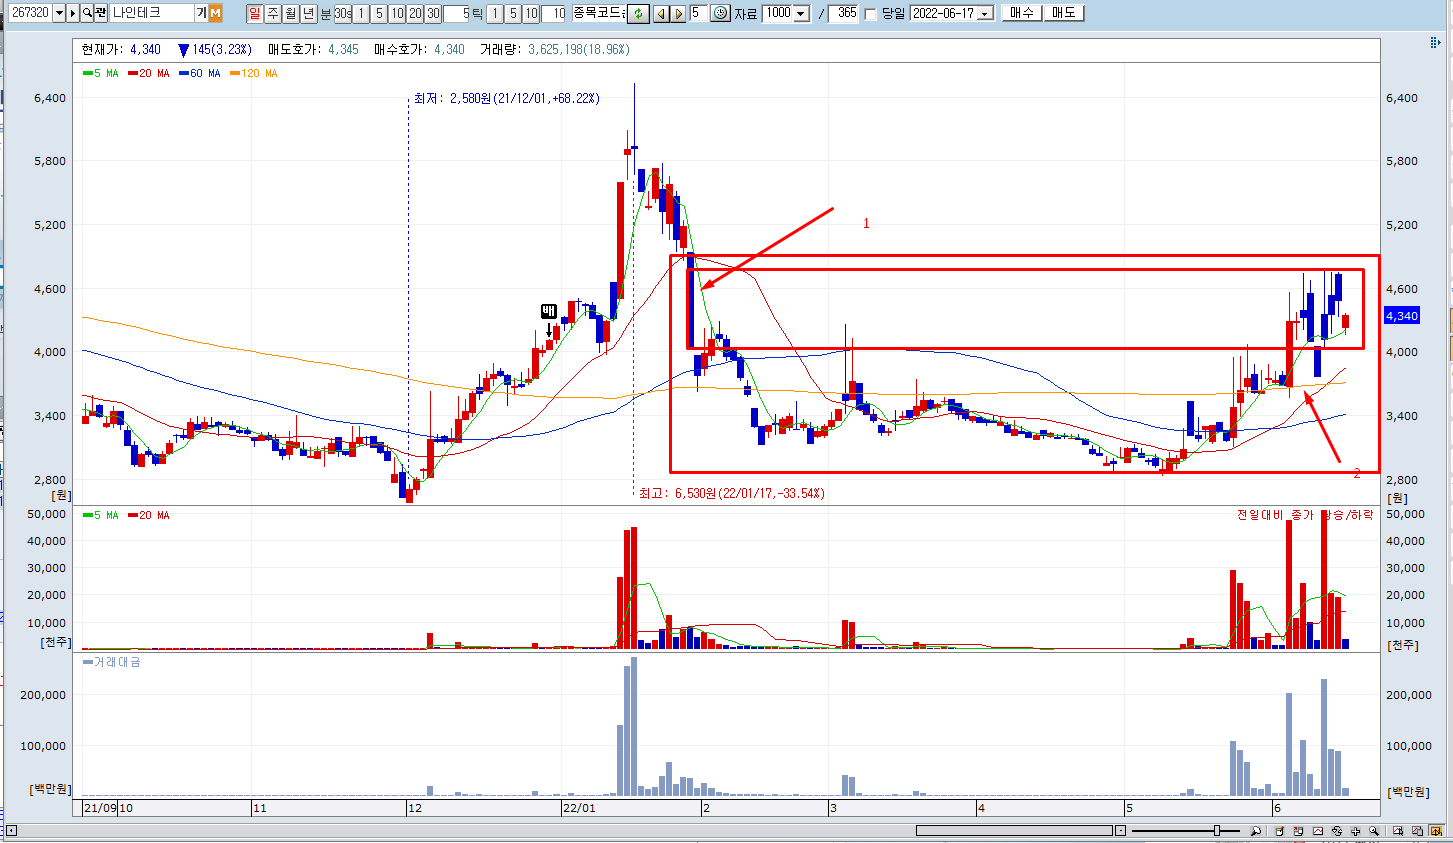Image resolution: width=1453 pixels, height=843 pixels.
Task: Click the 120 MA legend in price chart
Action: pyautogui.click(x=254, y=74)
